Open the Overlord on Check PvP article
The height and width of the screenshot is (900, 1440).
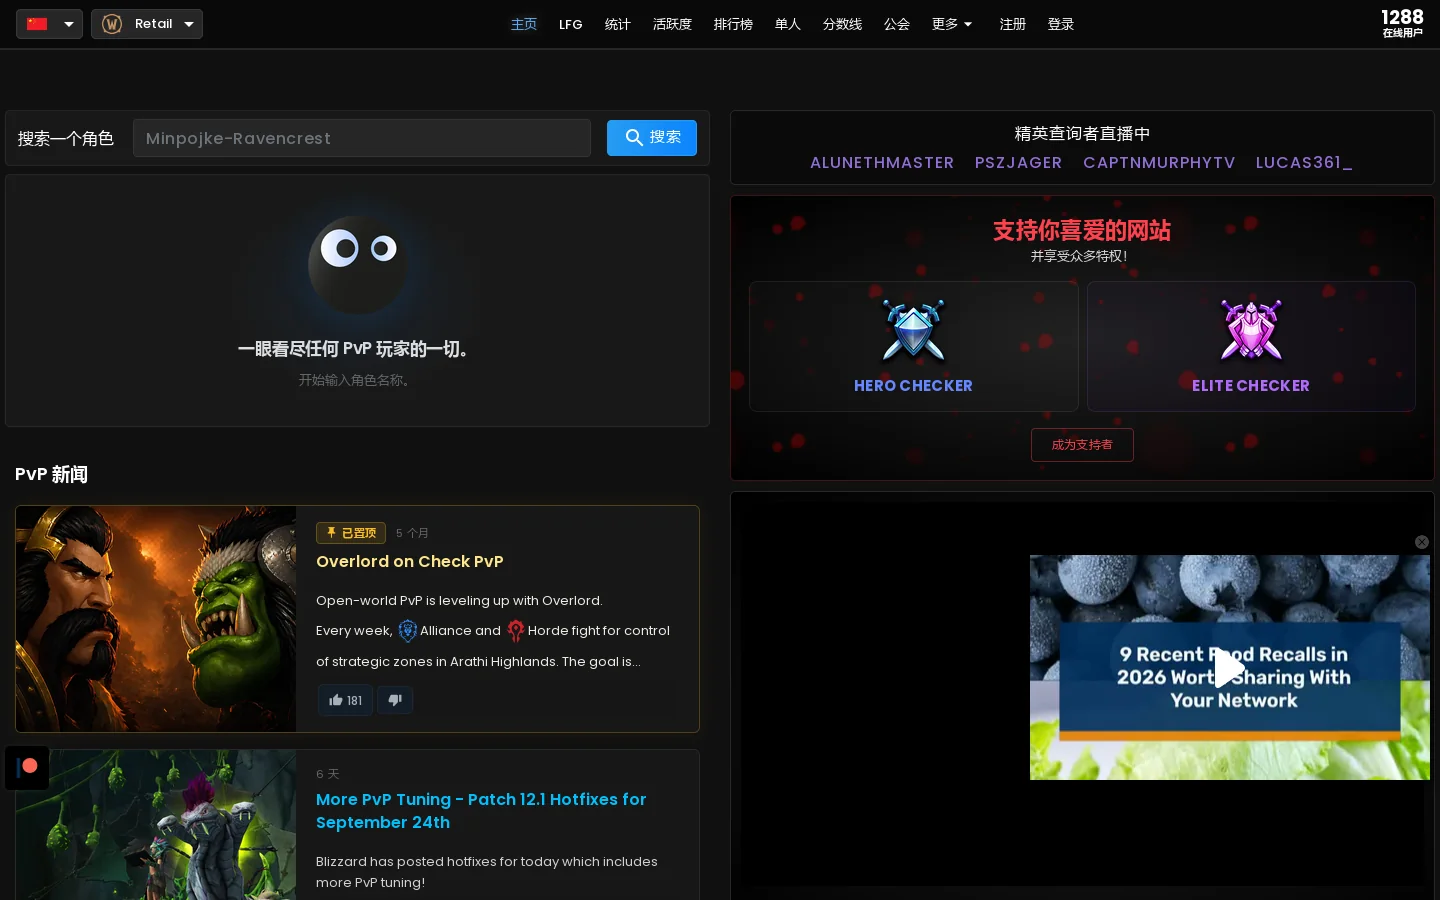(410, 562)
